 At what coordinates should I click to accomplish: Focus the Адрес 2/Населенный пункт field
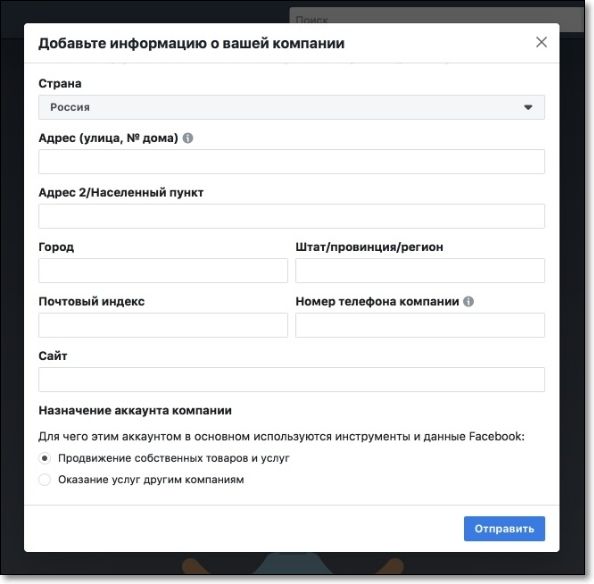(291, 216)
